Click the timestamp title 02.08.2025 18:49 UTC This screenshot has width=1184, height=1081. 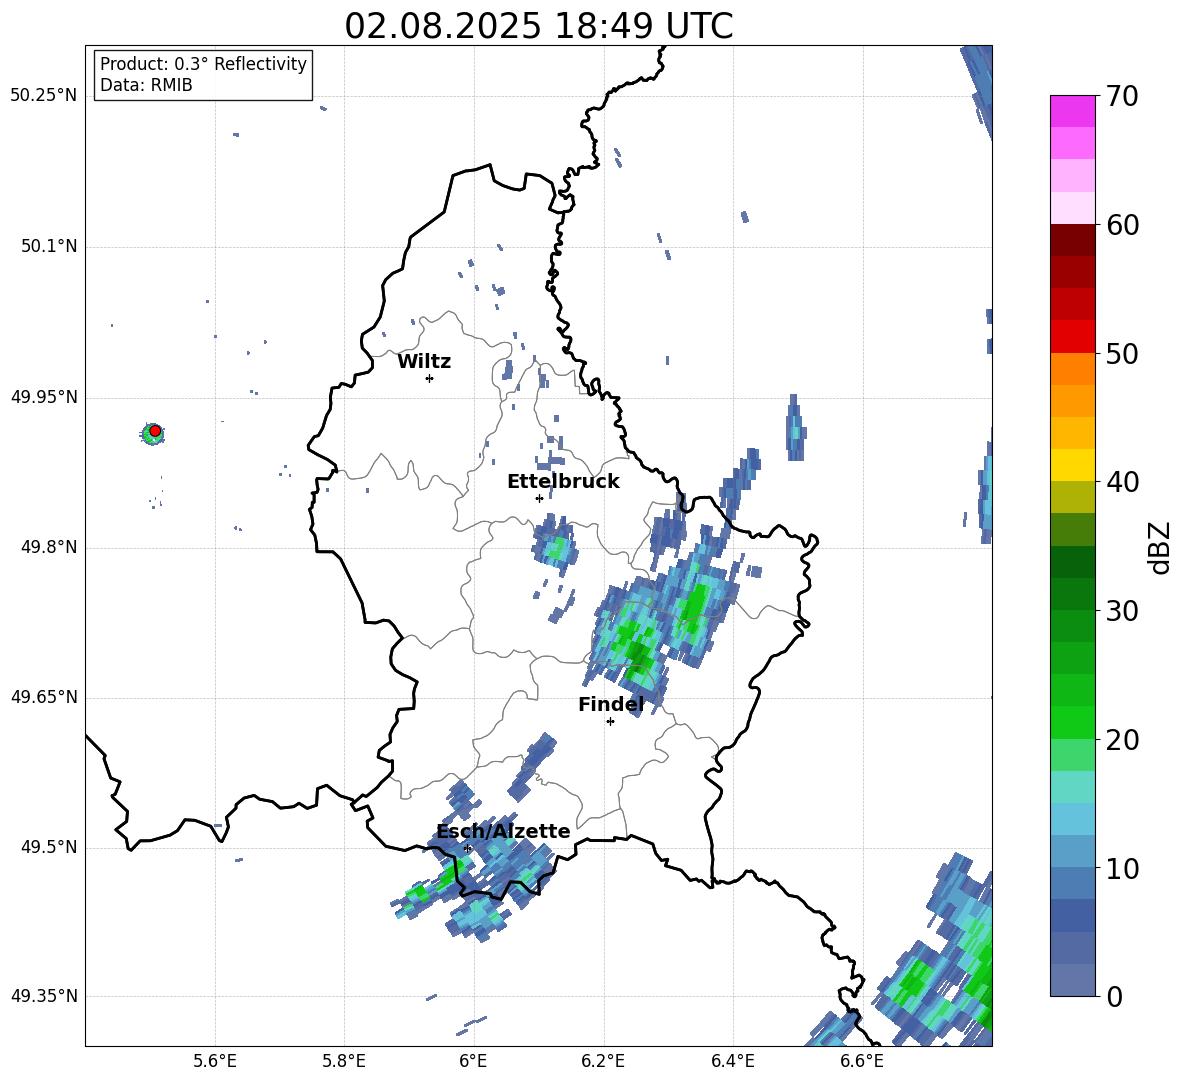click(538, 26)
